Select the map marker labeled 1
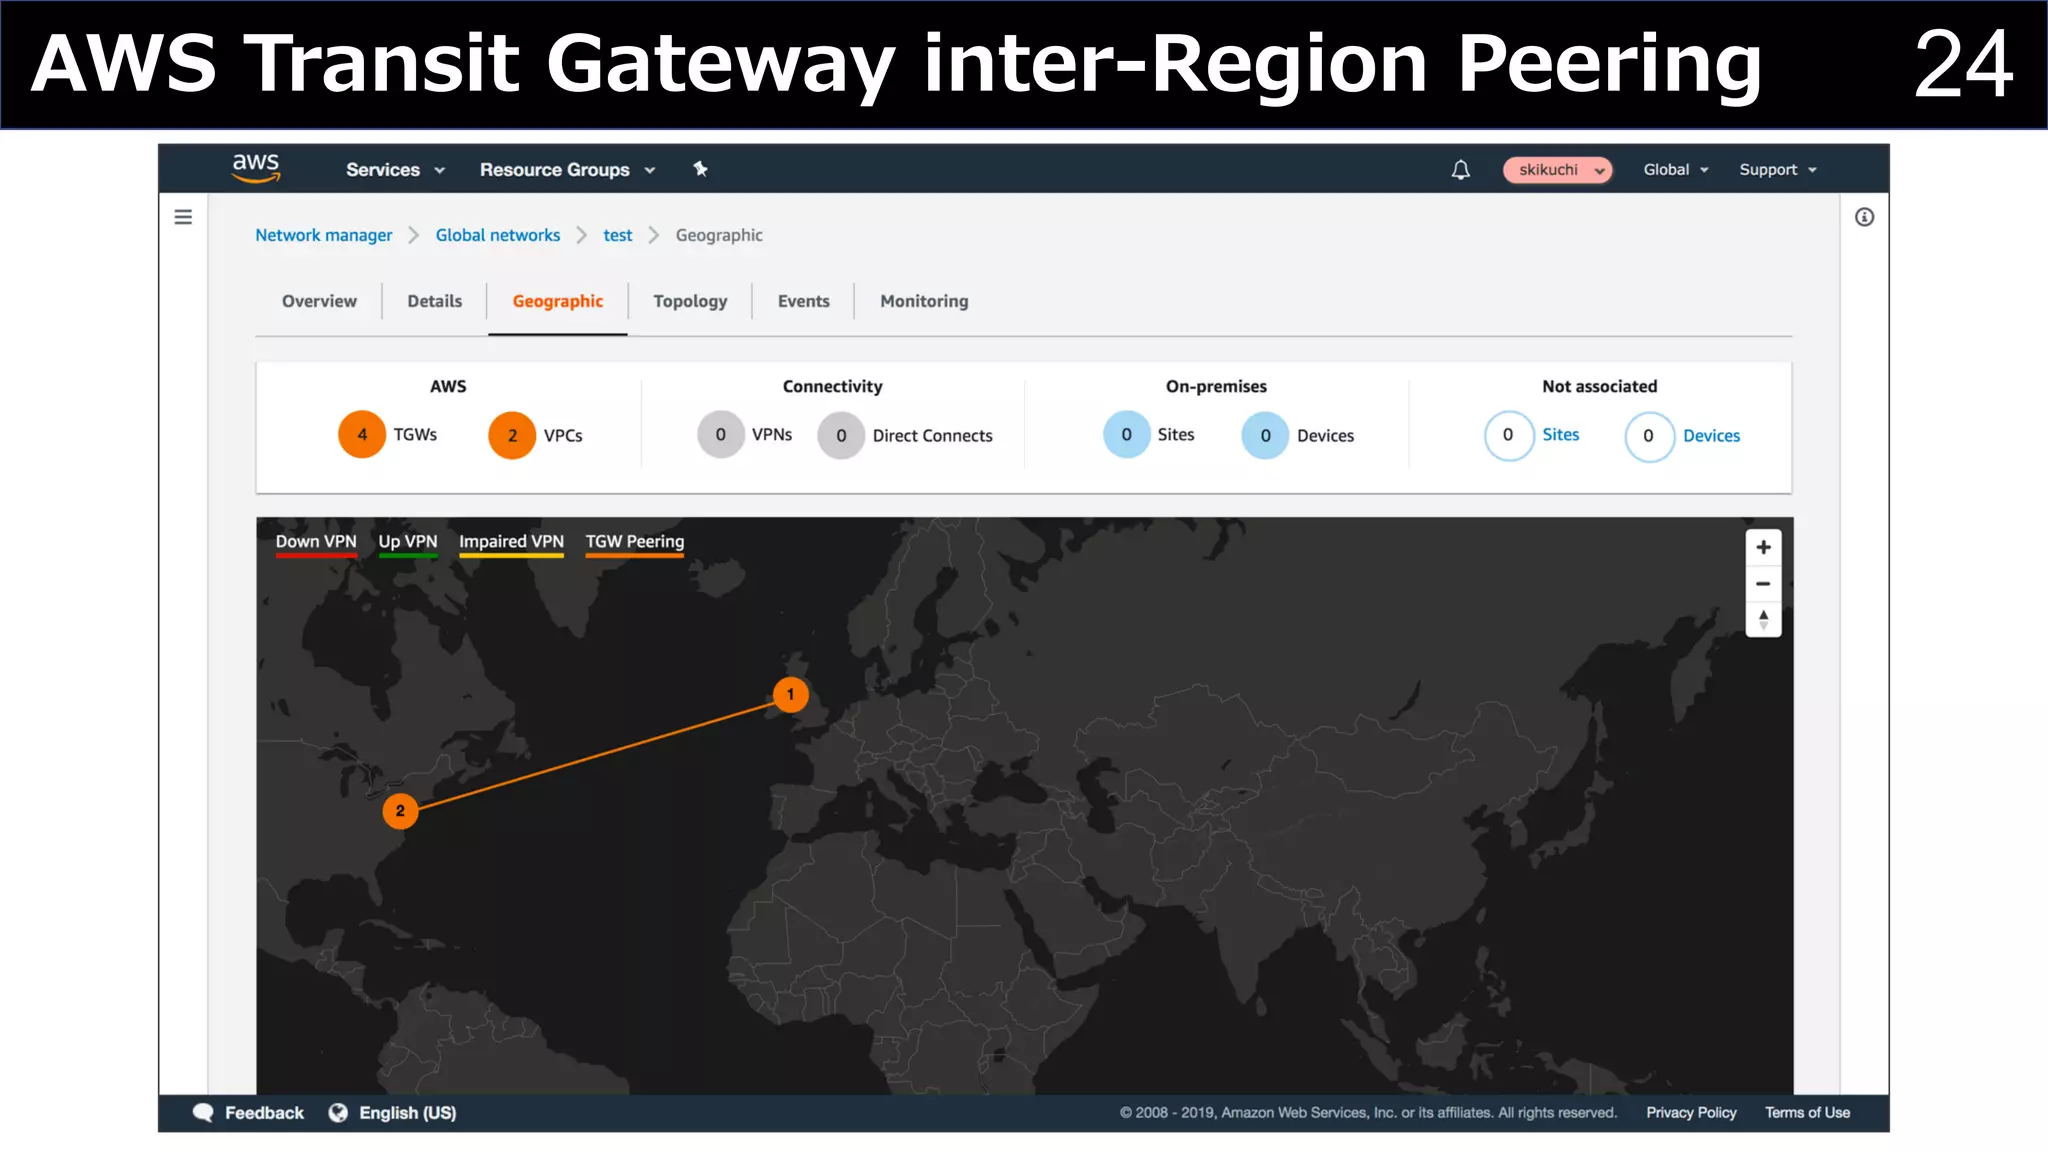2048x1152 pixels. point(790,694)
